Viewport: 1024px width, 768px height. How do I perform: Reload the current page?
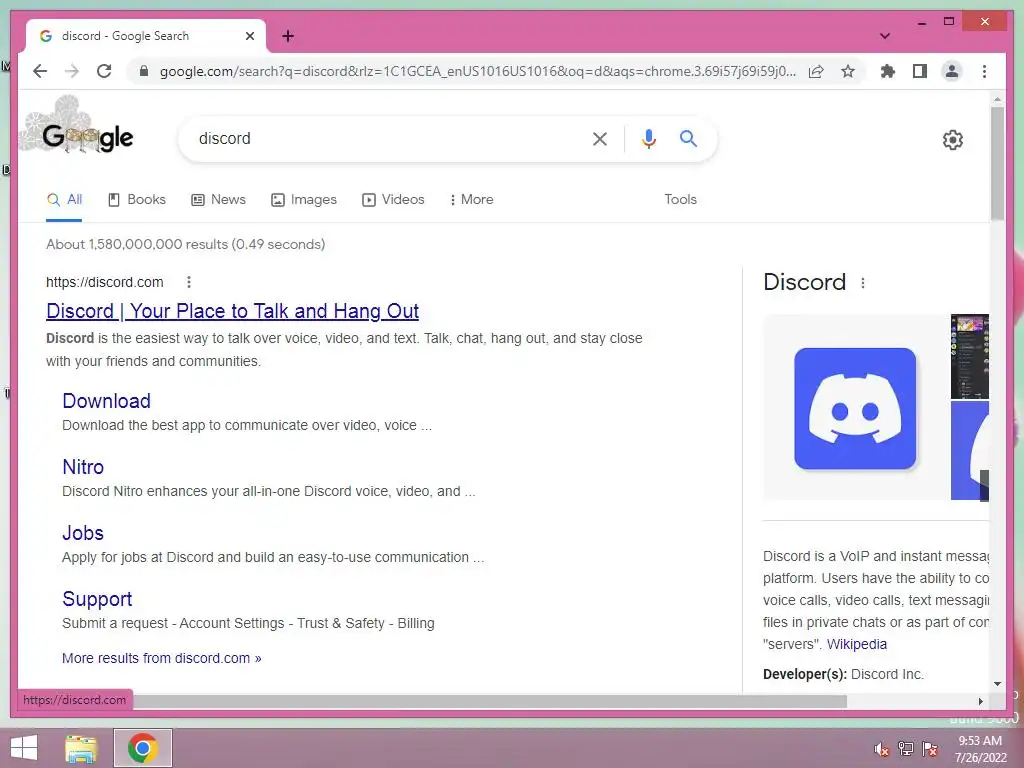click(x=104, y=71)
